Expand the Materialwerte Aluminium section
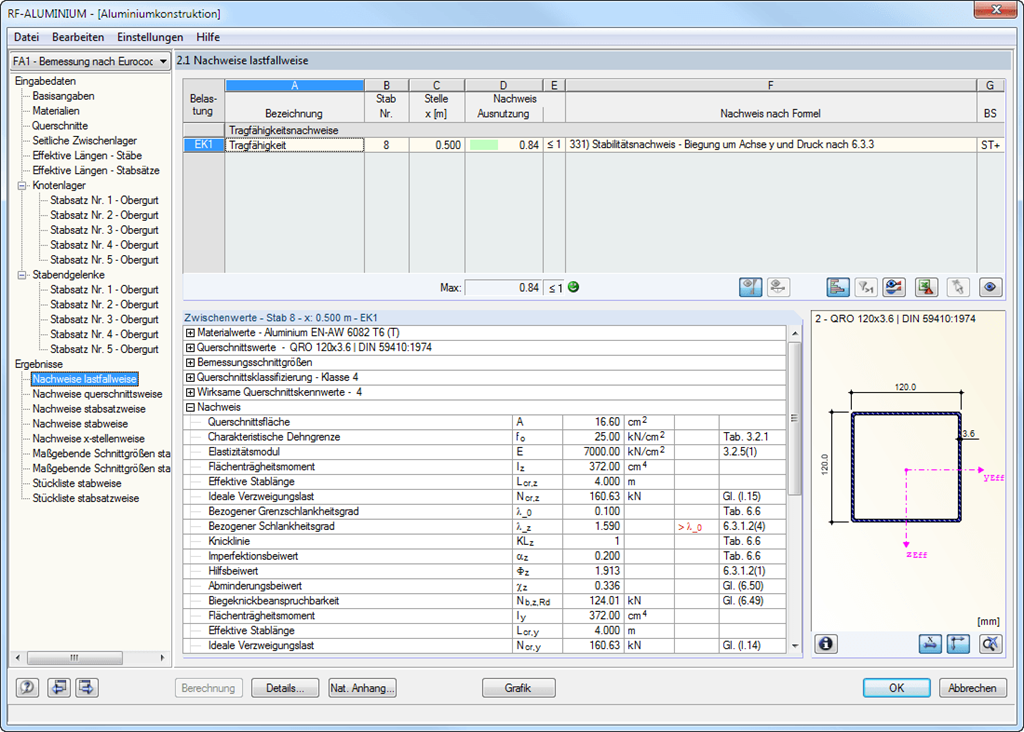 190,332
